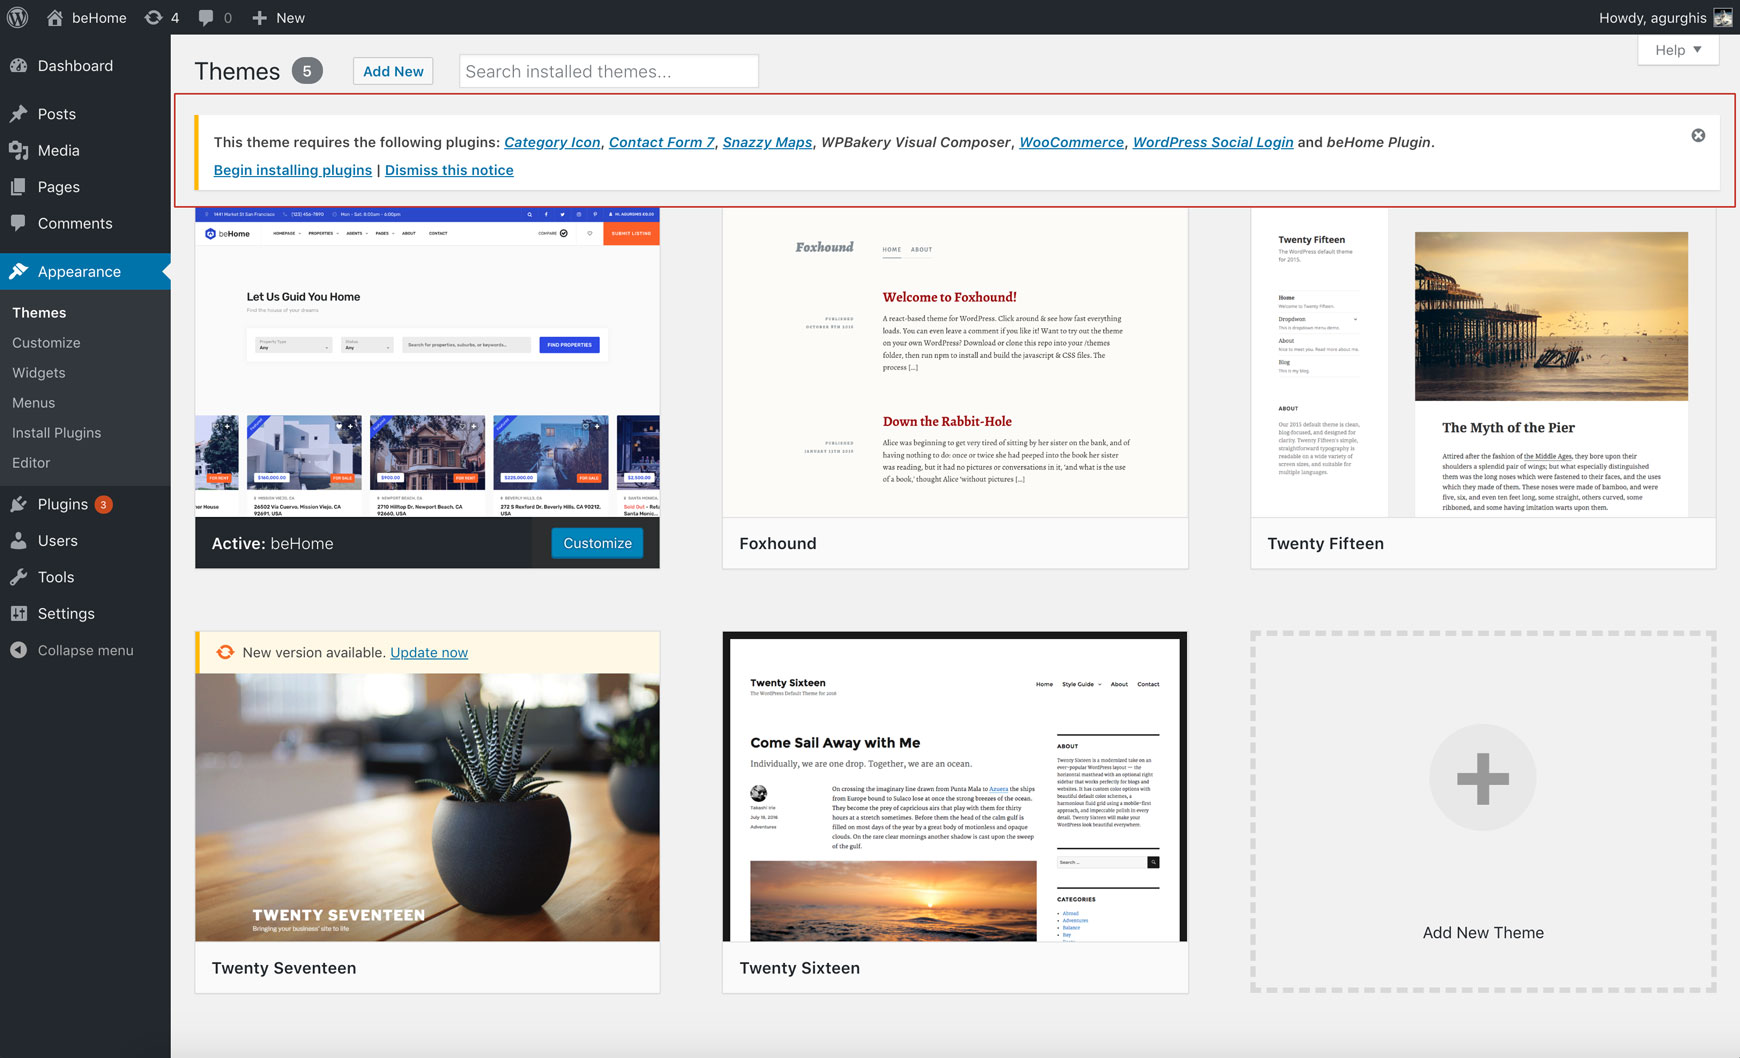This screenshot has width=1740, height=1058.
Task: Open Install Plugins submenu item
Action: click(57, 432)
